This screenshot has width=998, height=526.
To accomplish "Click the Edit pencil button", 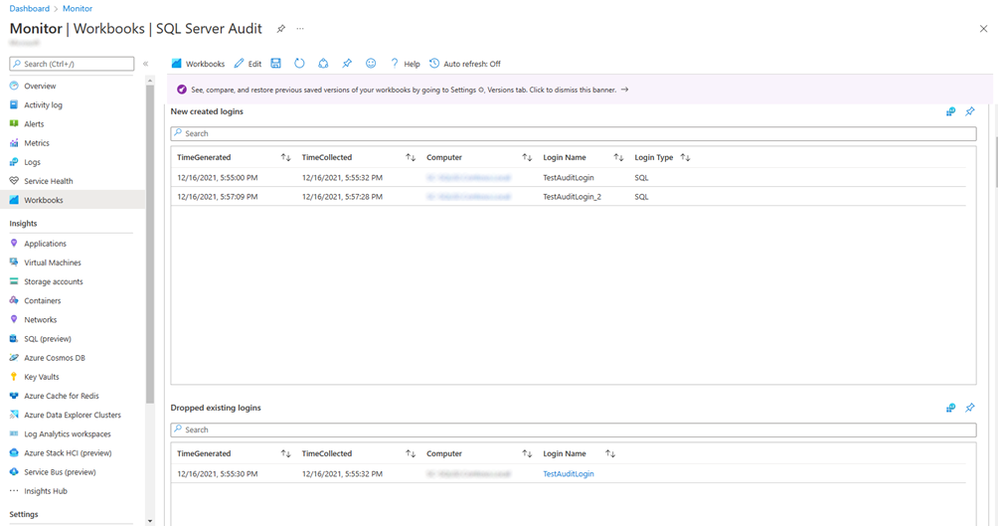I will (x=248, y=64).
